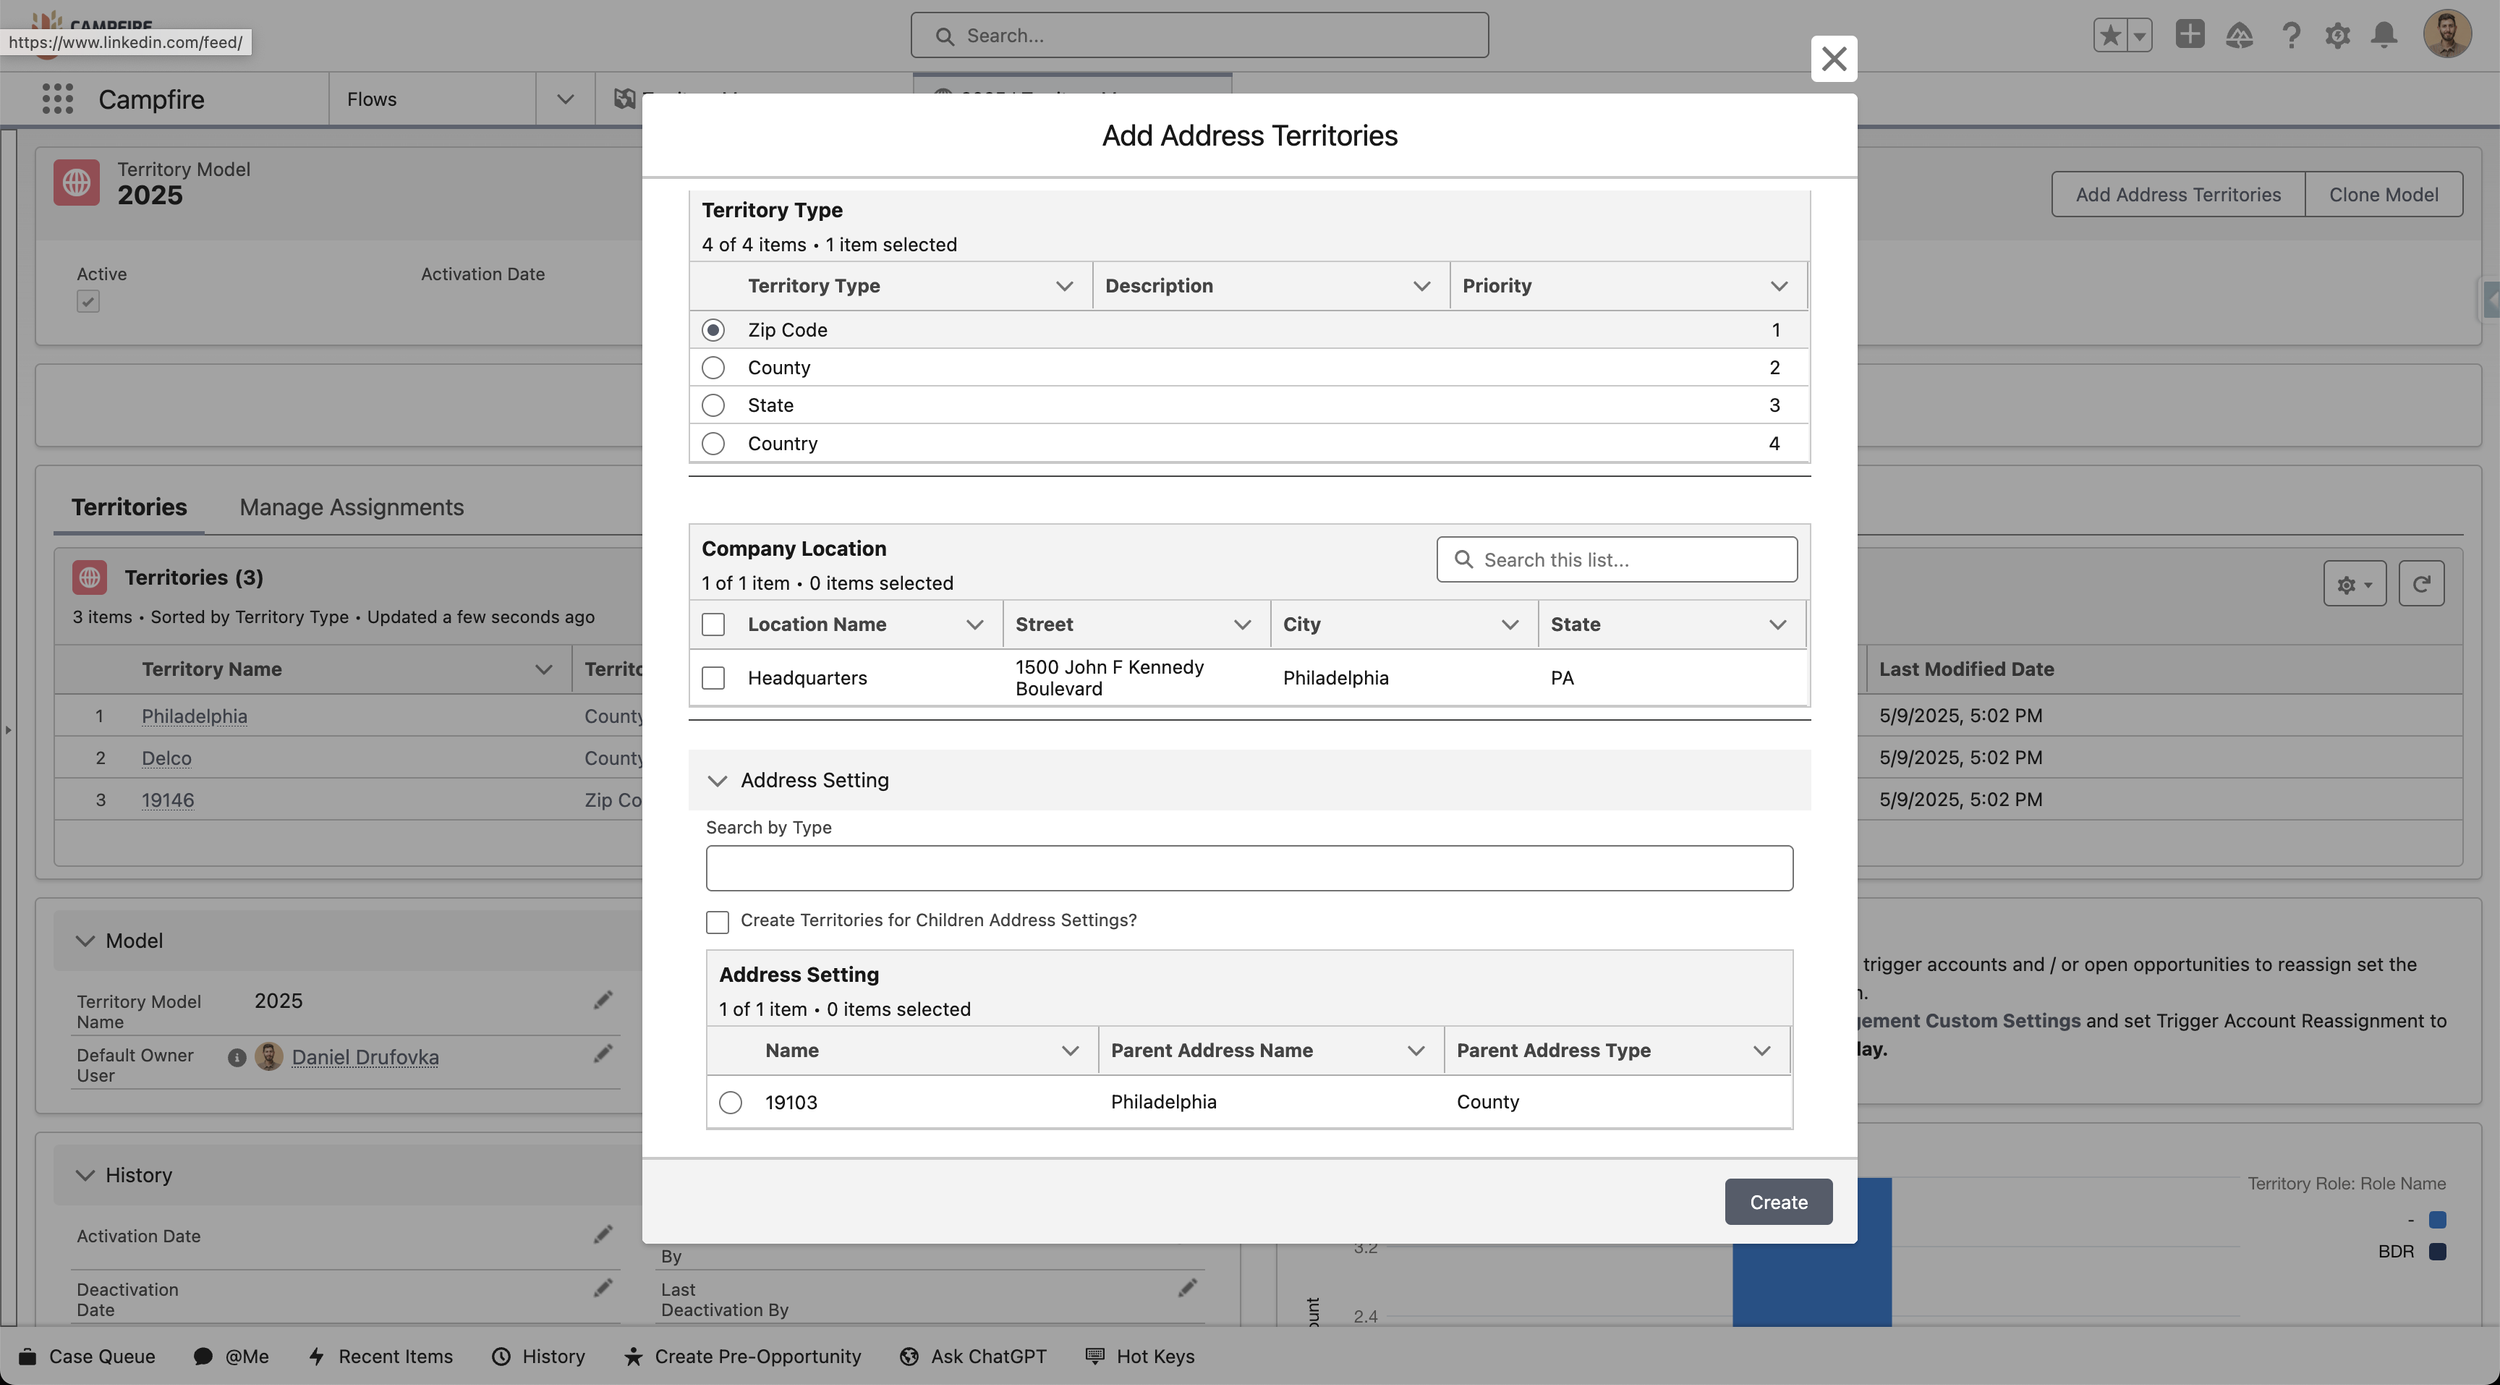The width and height of the screenshot is (2500, 1385).
Task: Collapse the Address Setting section
Action: [x=717, y=780]
